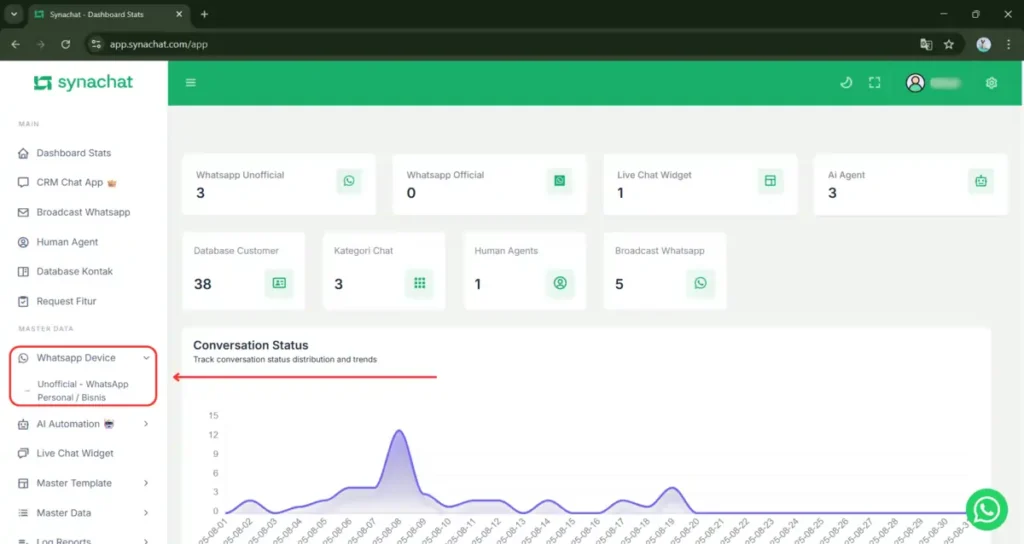
Task: Click the Kategori Chat grid icon
Action: tap(420, 283)
